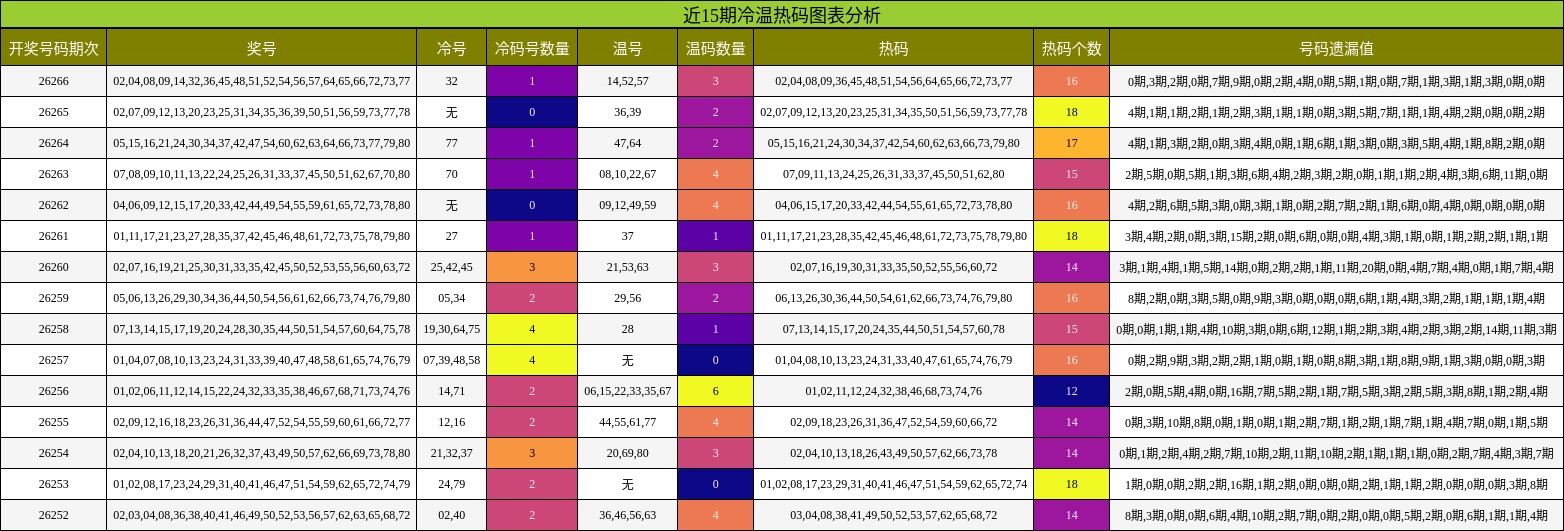The height and width of the screenshot is (531, 1564).
Task: Click warm numbers 44,55,61,77
Action: click(628, 422)
